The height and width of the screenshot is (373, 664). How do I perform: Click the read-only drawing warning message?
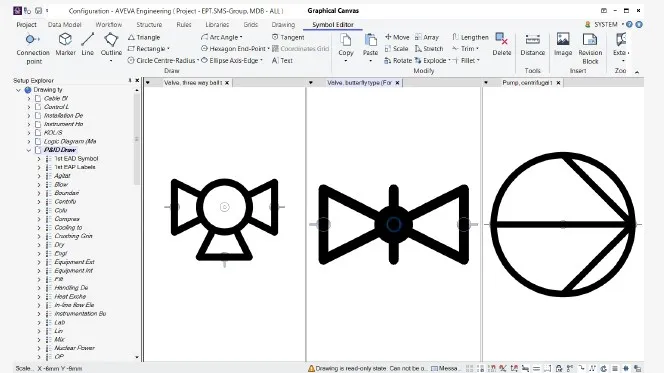click(x=368, y=368)
